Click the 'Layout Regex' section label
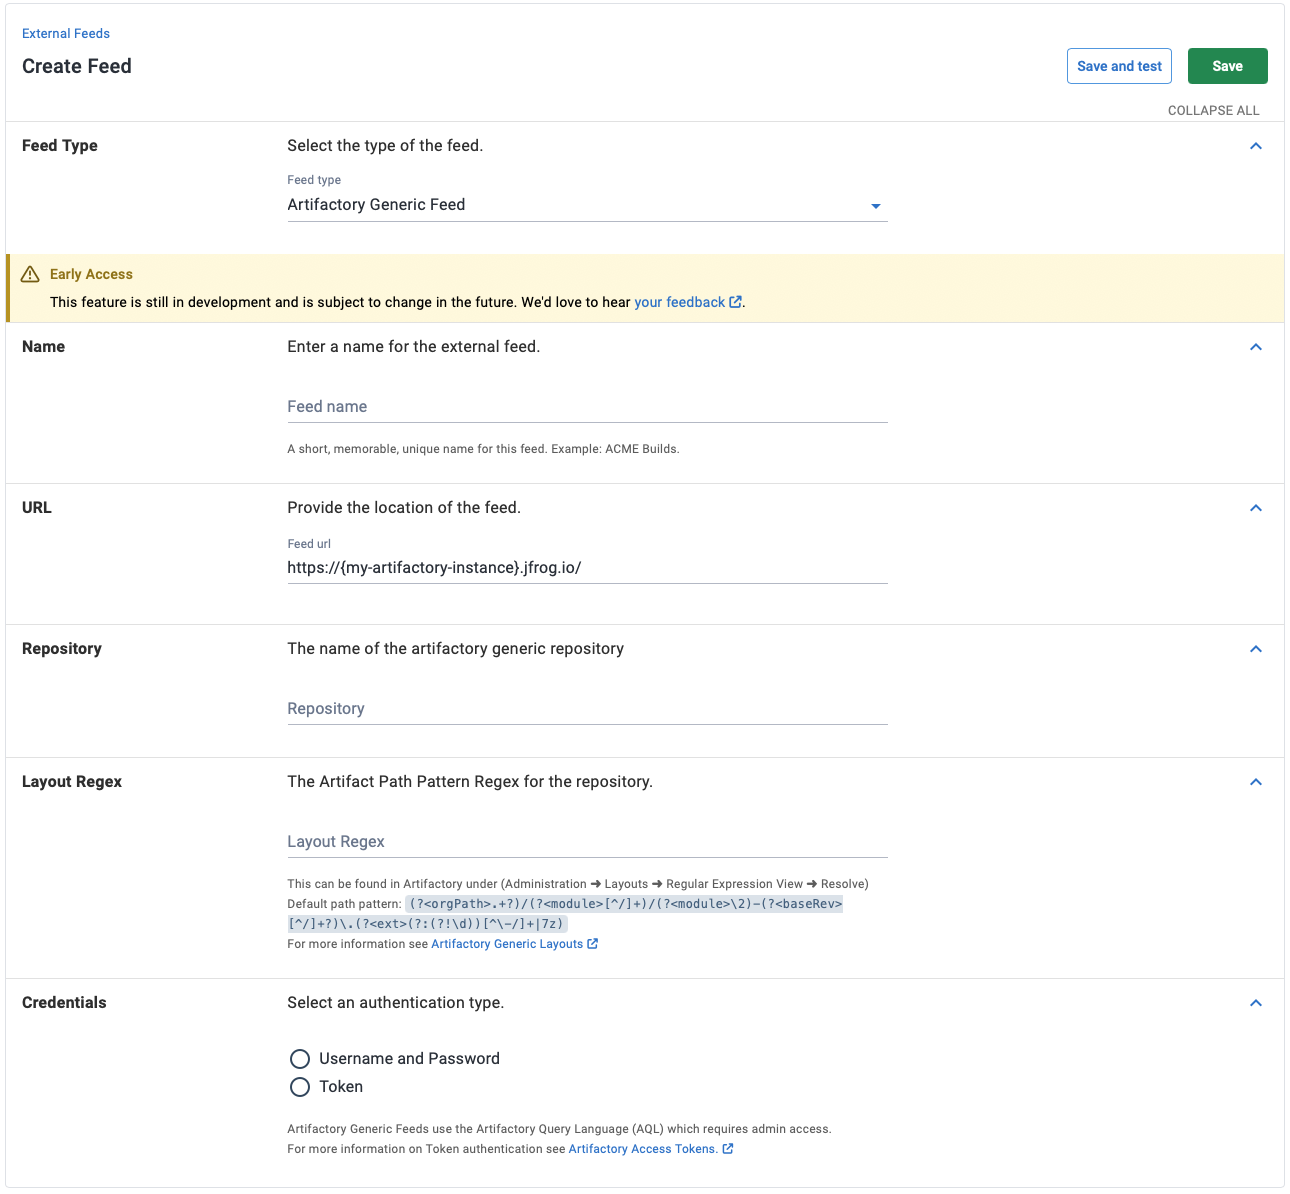The width and height of the screenshot is (1290, 1194). 72,782
